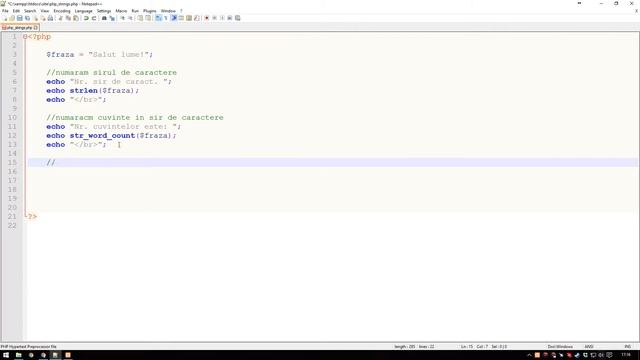The height and width of the screenshot is (360, 640).
Task: Click the Zoom In toolbar icon
Action: click(122, 18)
